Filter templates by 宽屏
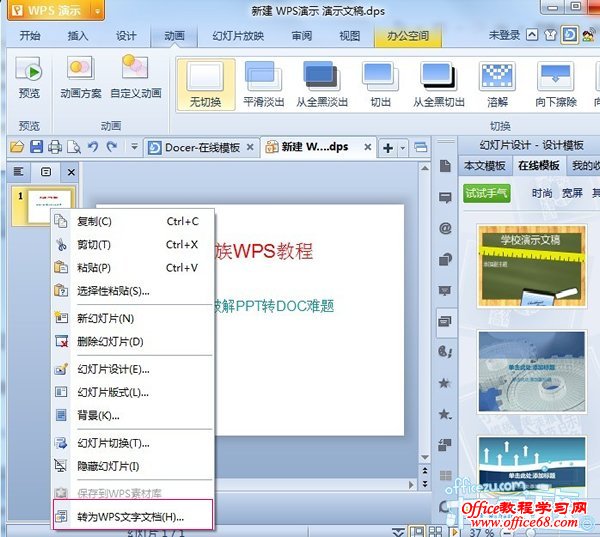600x537 pixels. (x=572, y=193)
